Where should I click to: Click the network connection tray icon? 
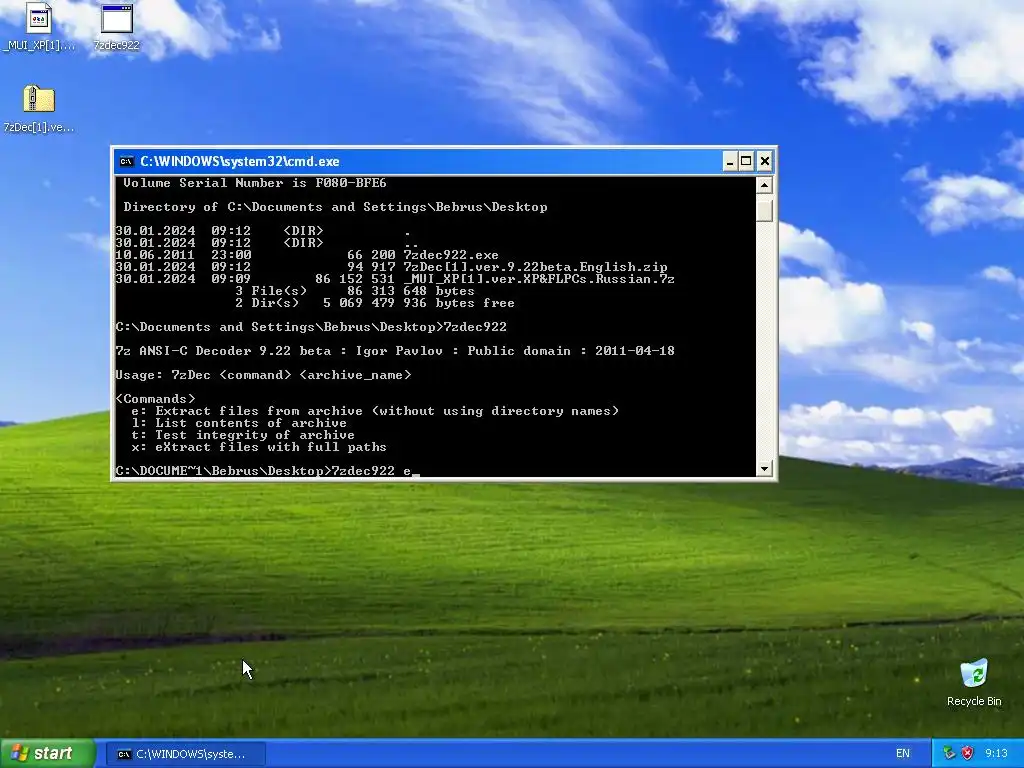949,753
